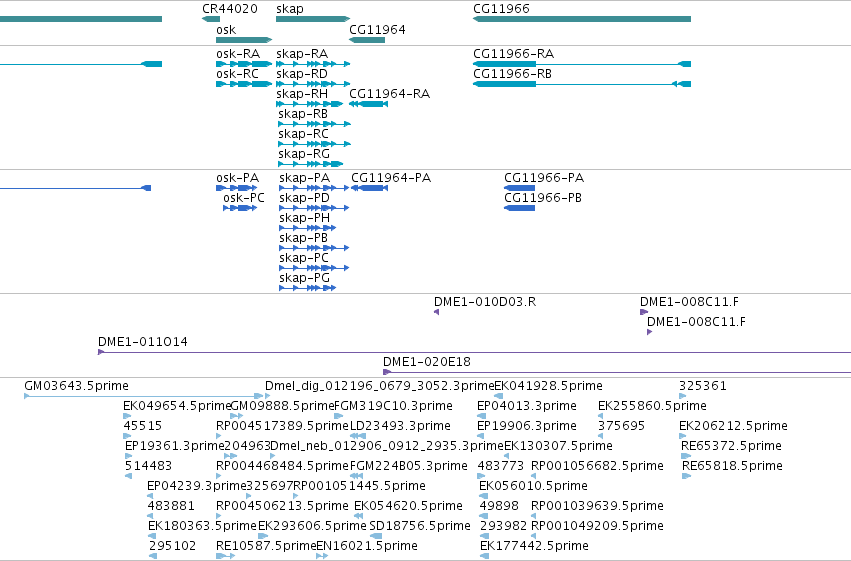Open transcript skap-RA

[302, 54]
